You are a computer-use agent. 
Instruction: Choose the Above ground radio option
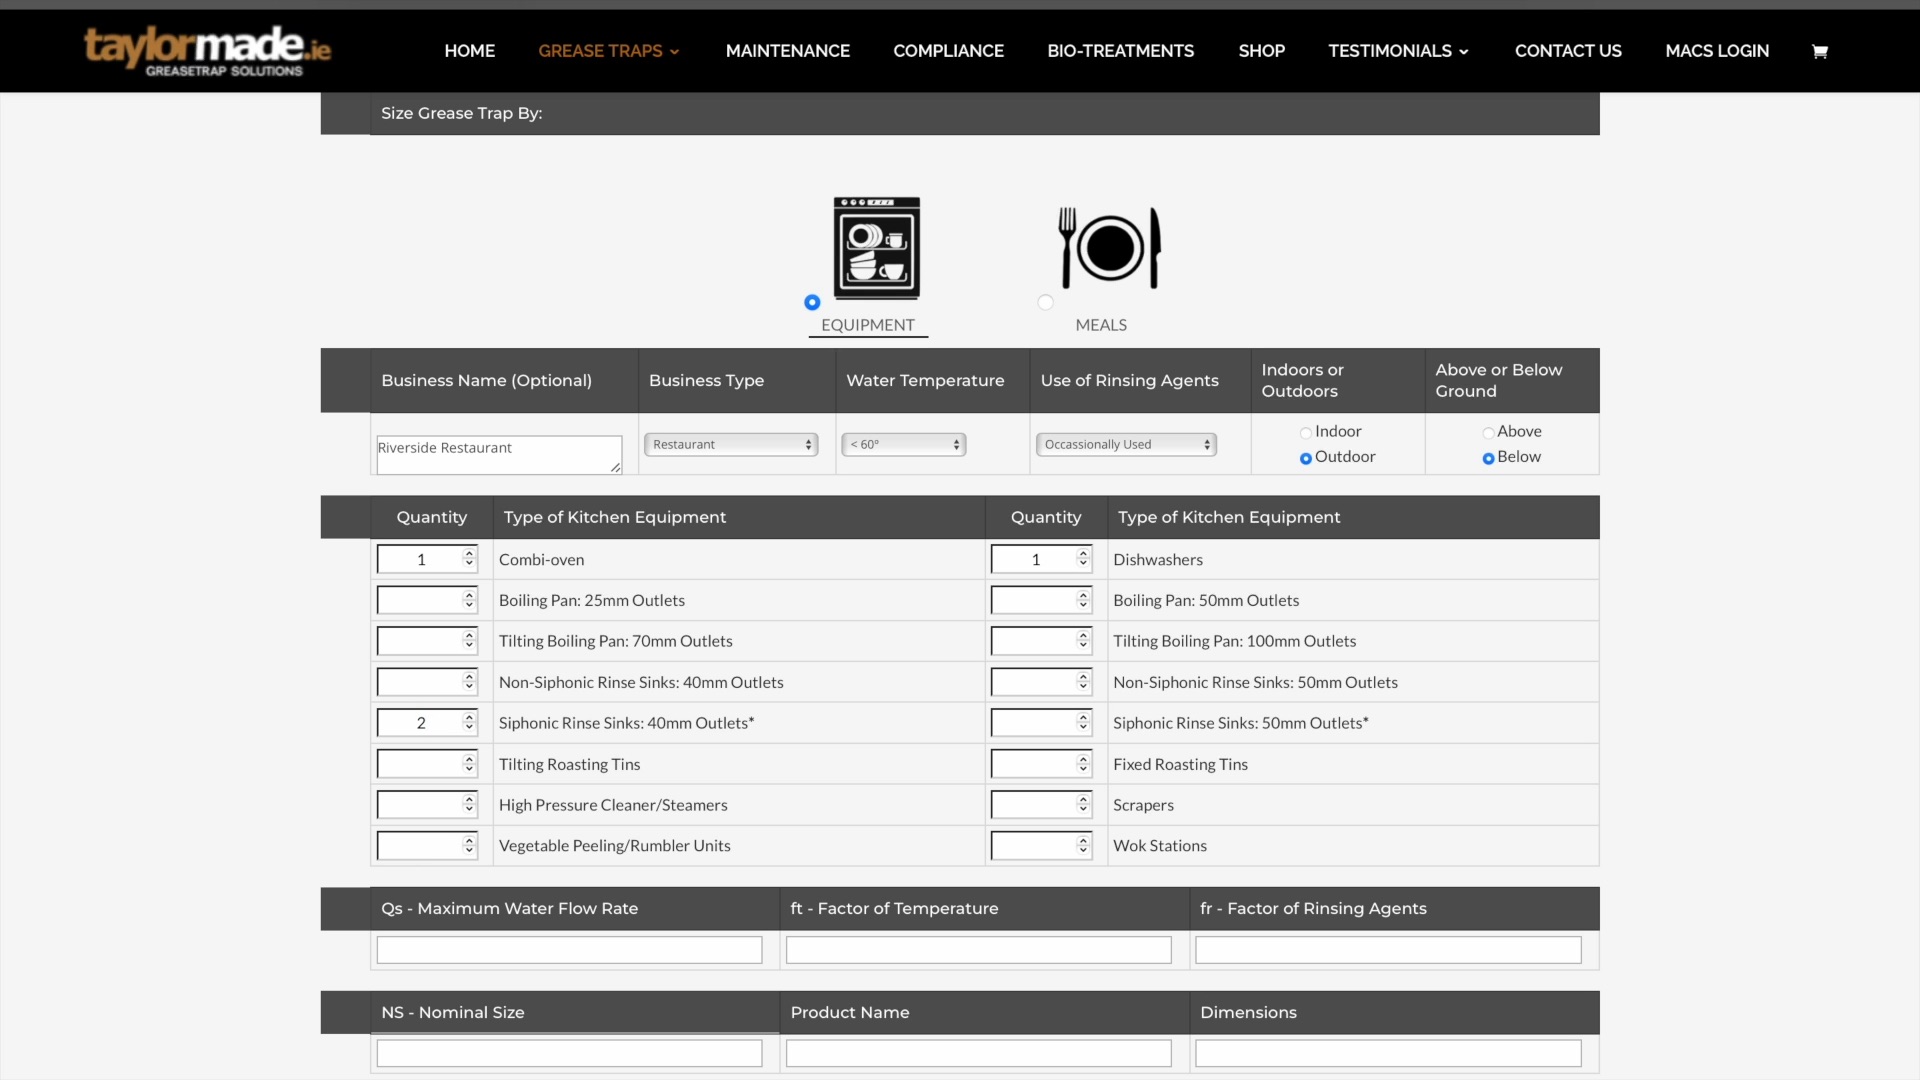tap(1488, 433)
